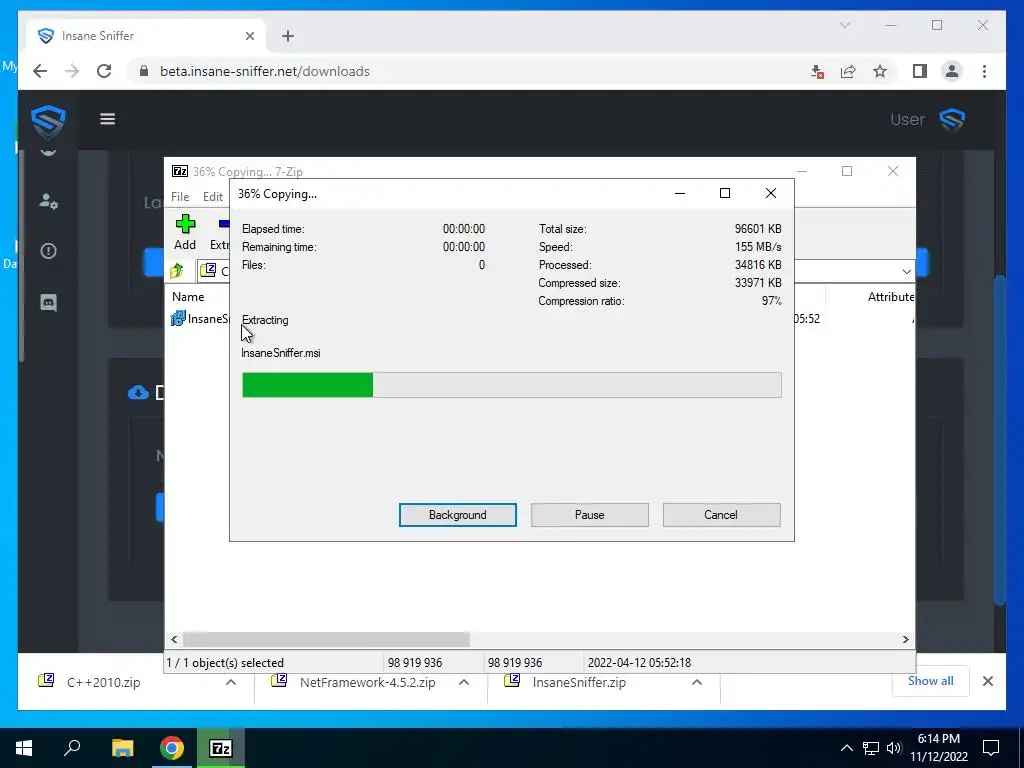Open a new Chrome tab
The image size is (1024, 768).
coord(288,36)
